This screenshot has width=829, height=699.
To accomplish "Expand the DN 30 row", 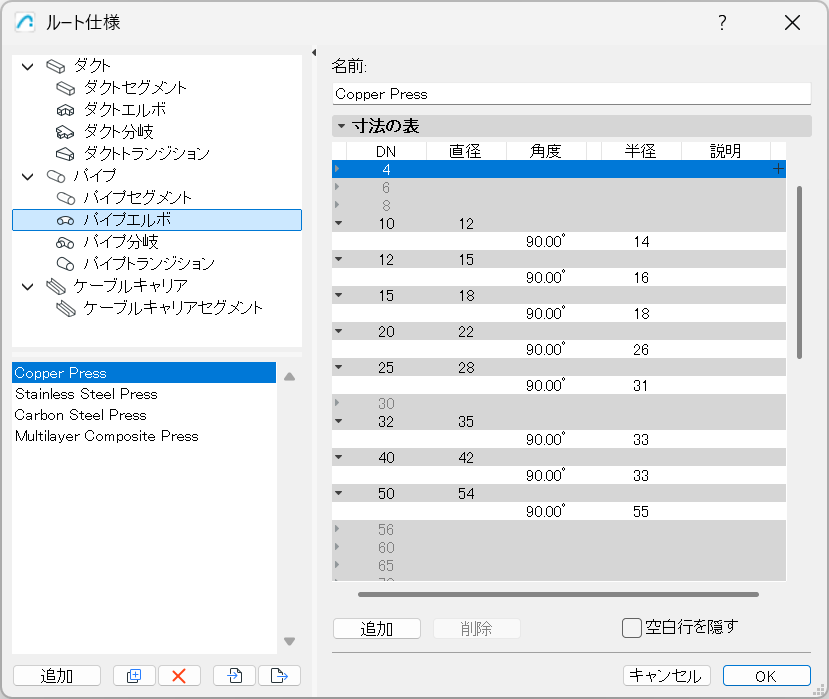I will pyautogui.click(x=337, y=402).
